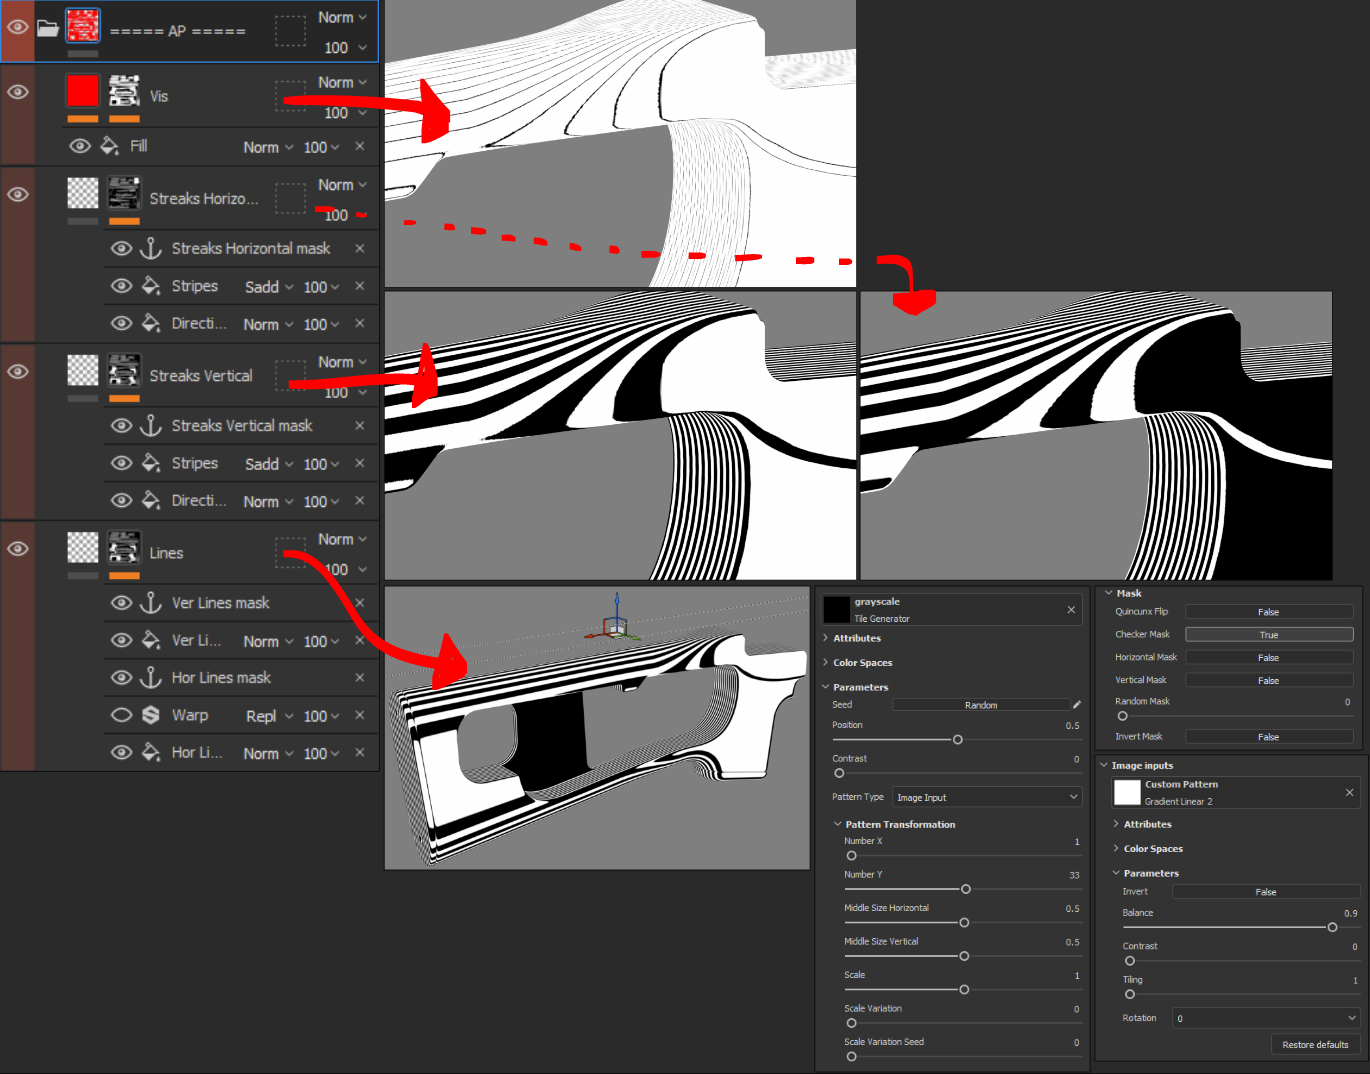Open the AP folder blend mode dropdown
The image size is (1370, 1074).
342,17
